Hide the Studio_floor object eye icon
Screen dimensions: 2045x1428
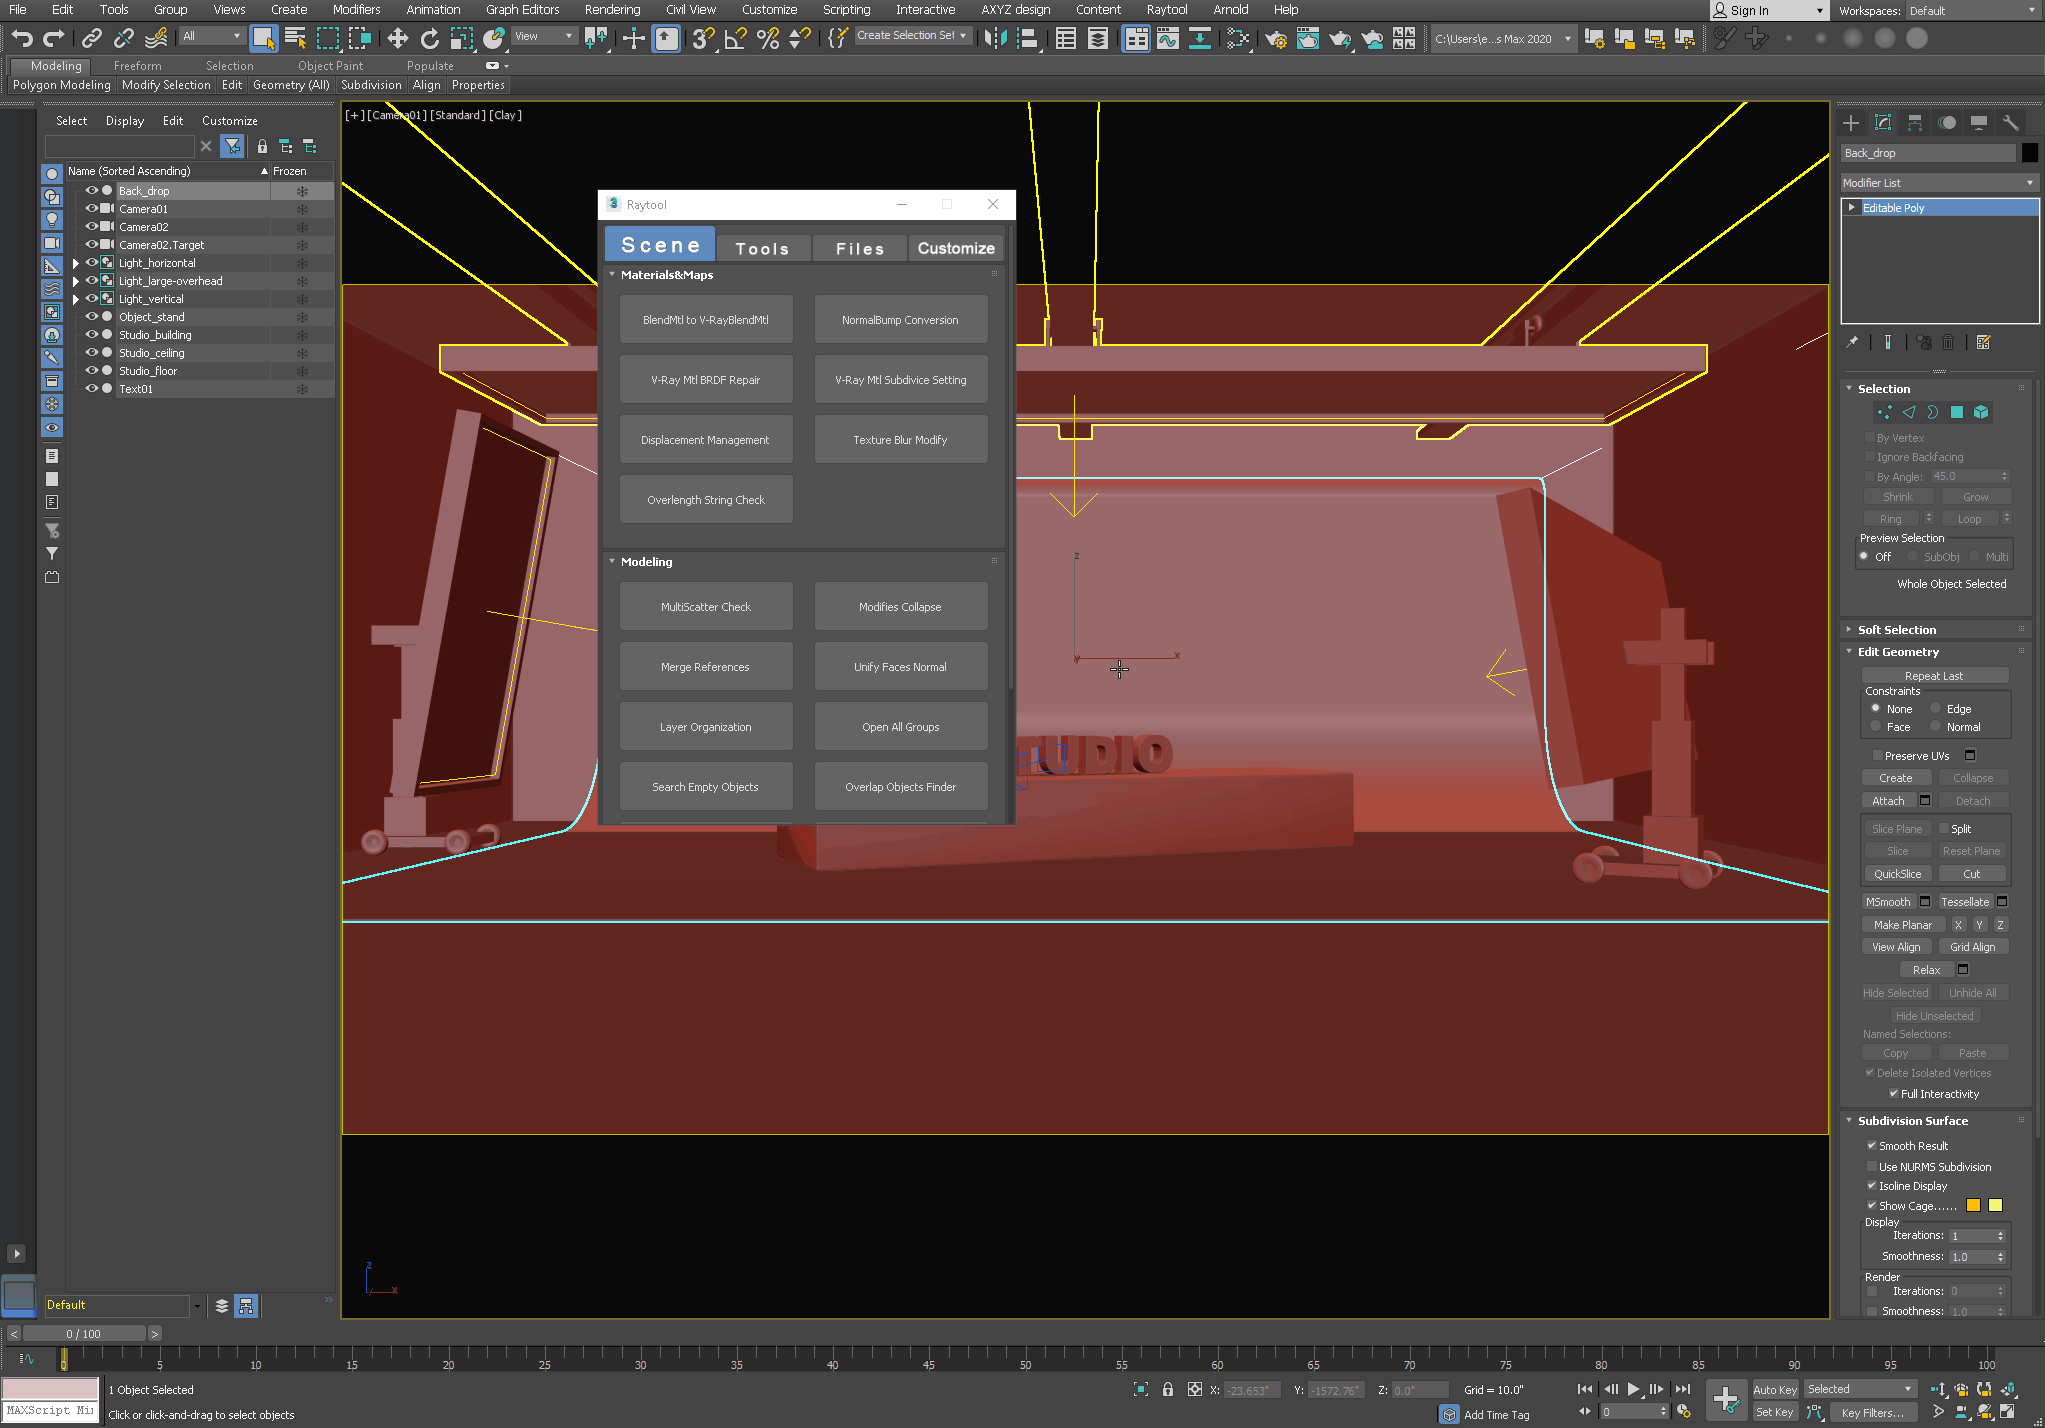tap(91, 371)
